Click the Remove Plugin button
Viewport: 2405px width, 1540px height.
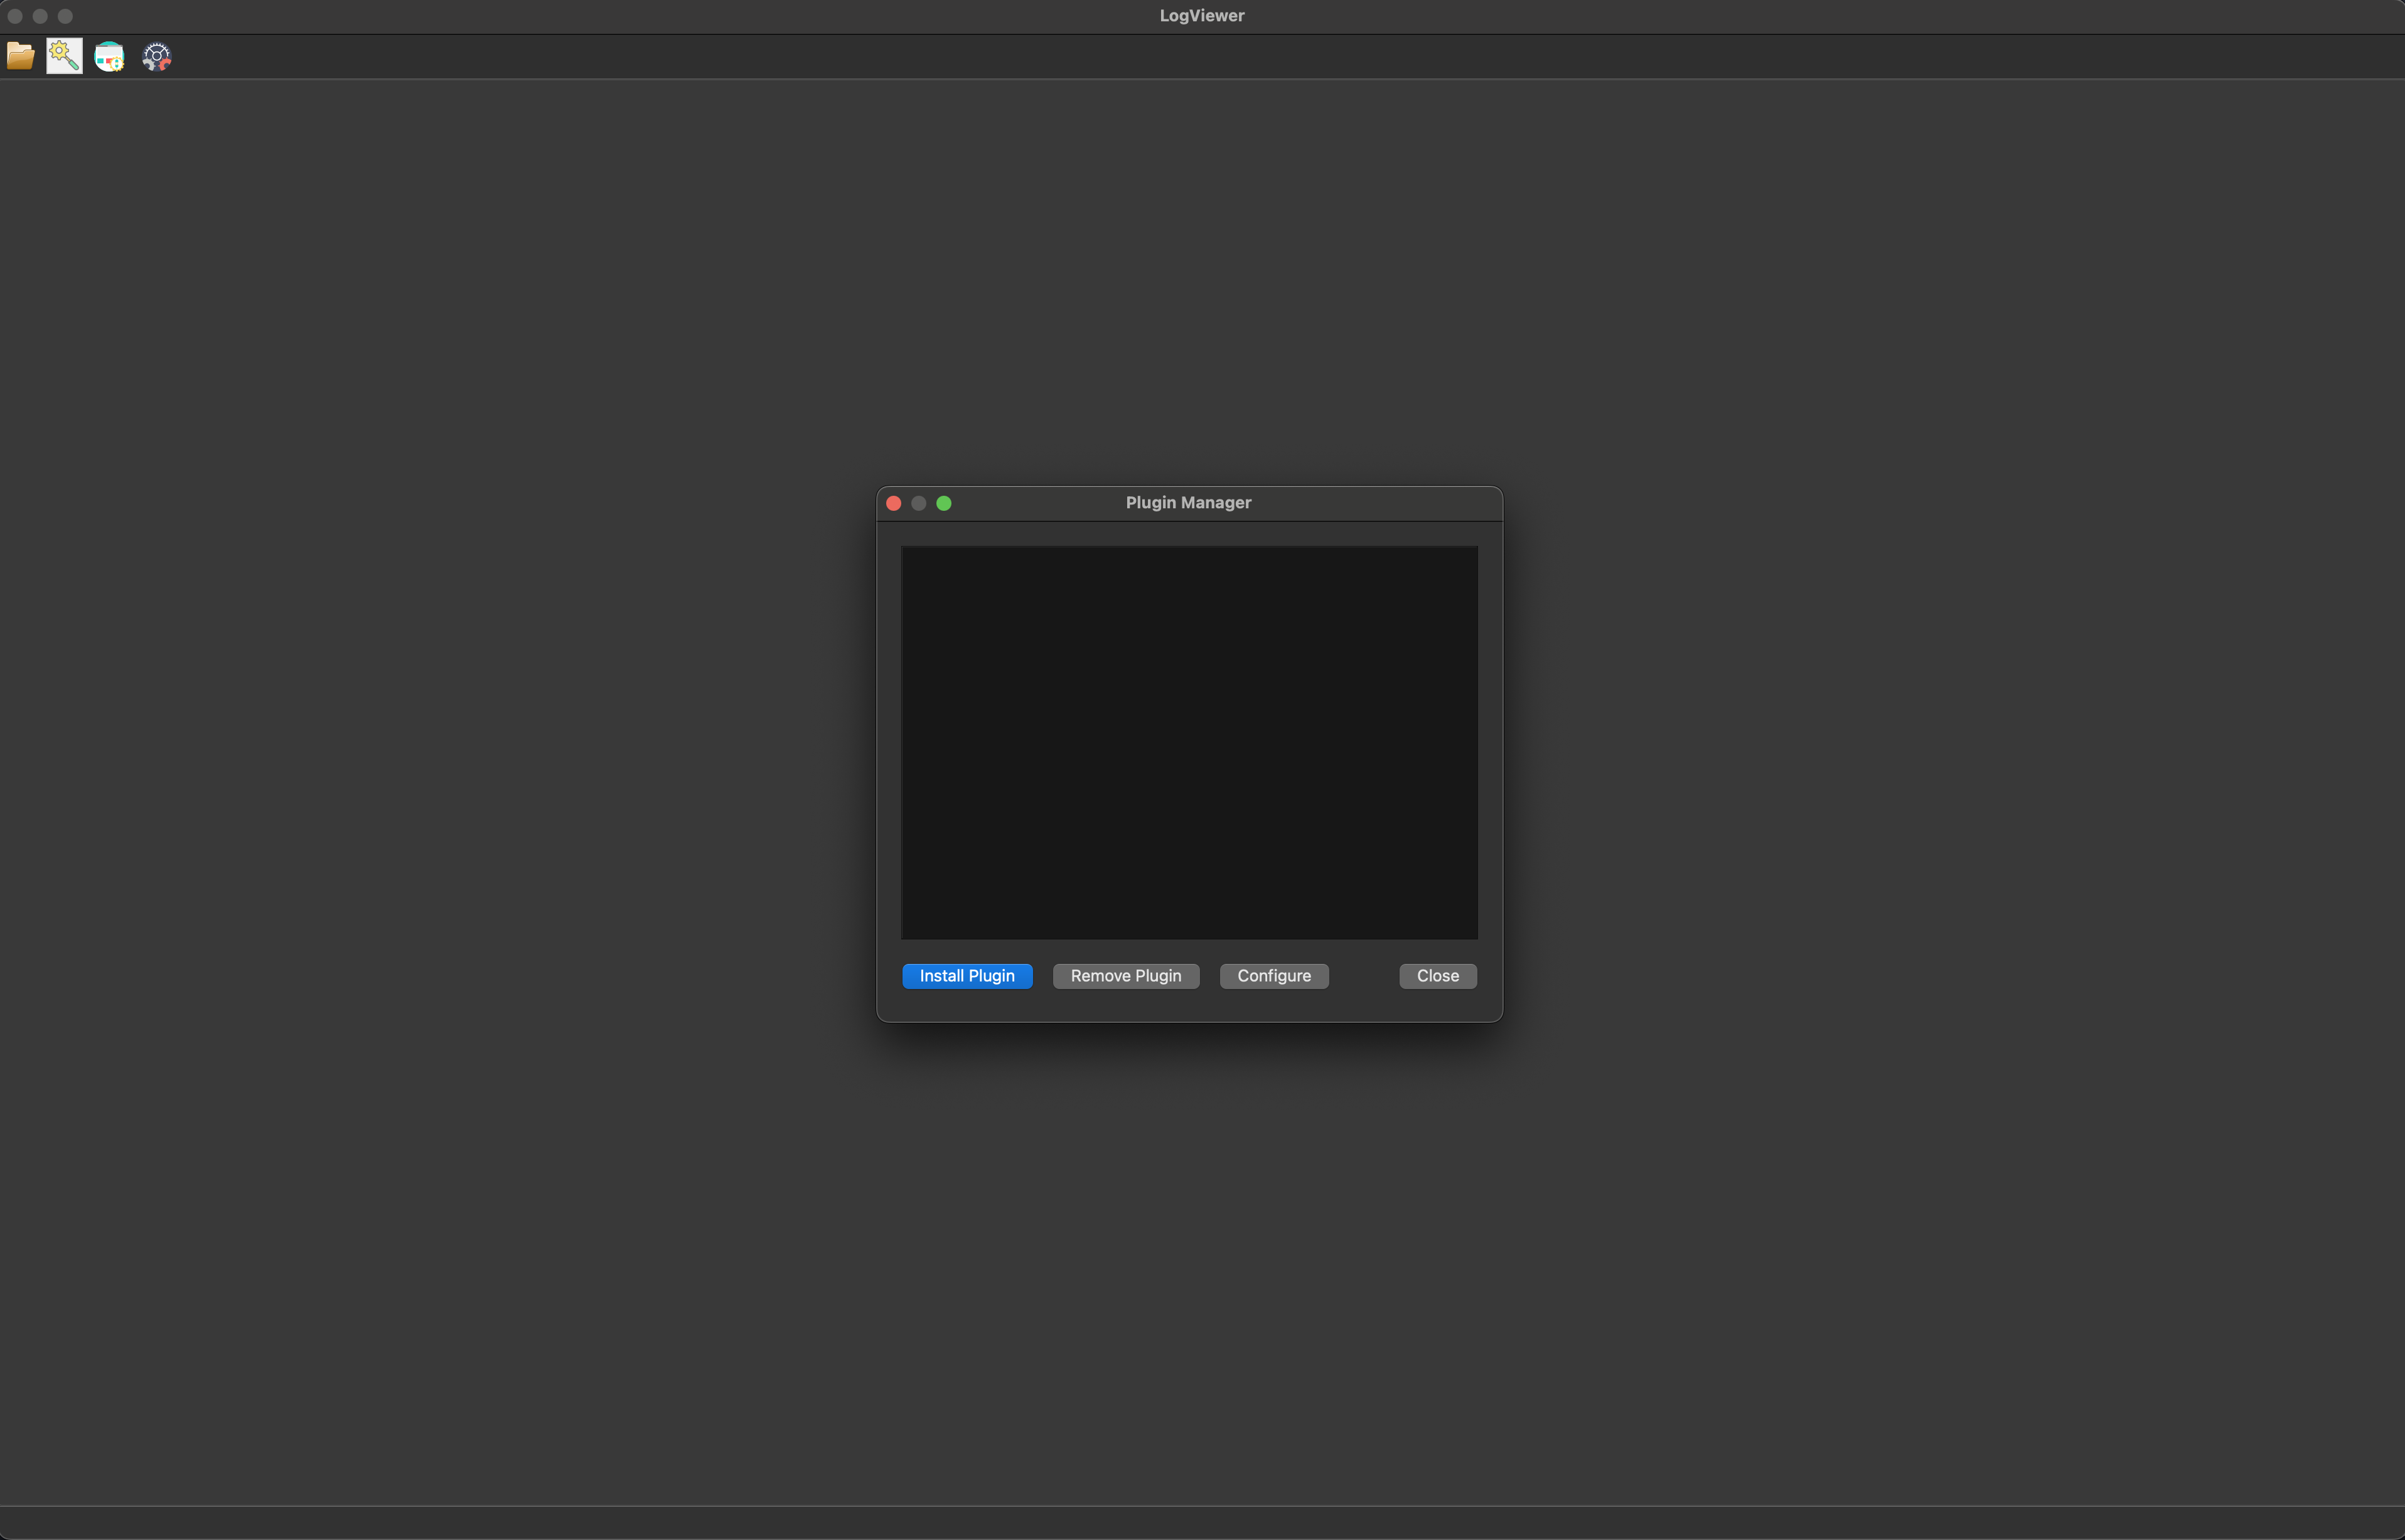[x=1126, y=976]
